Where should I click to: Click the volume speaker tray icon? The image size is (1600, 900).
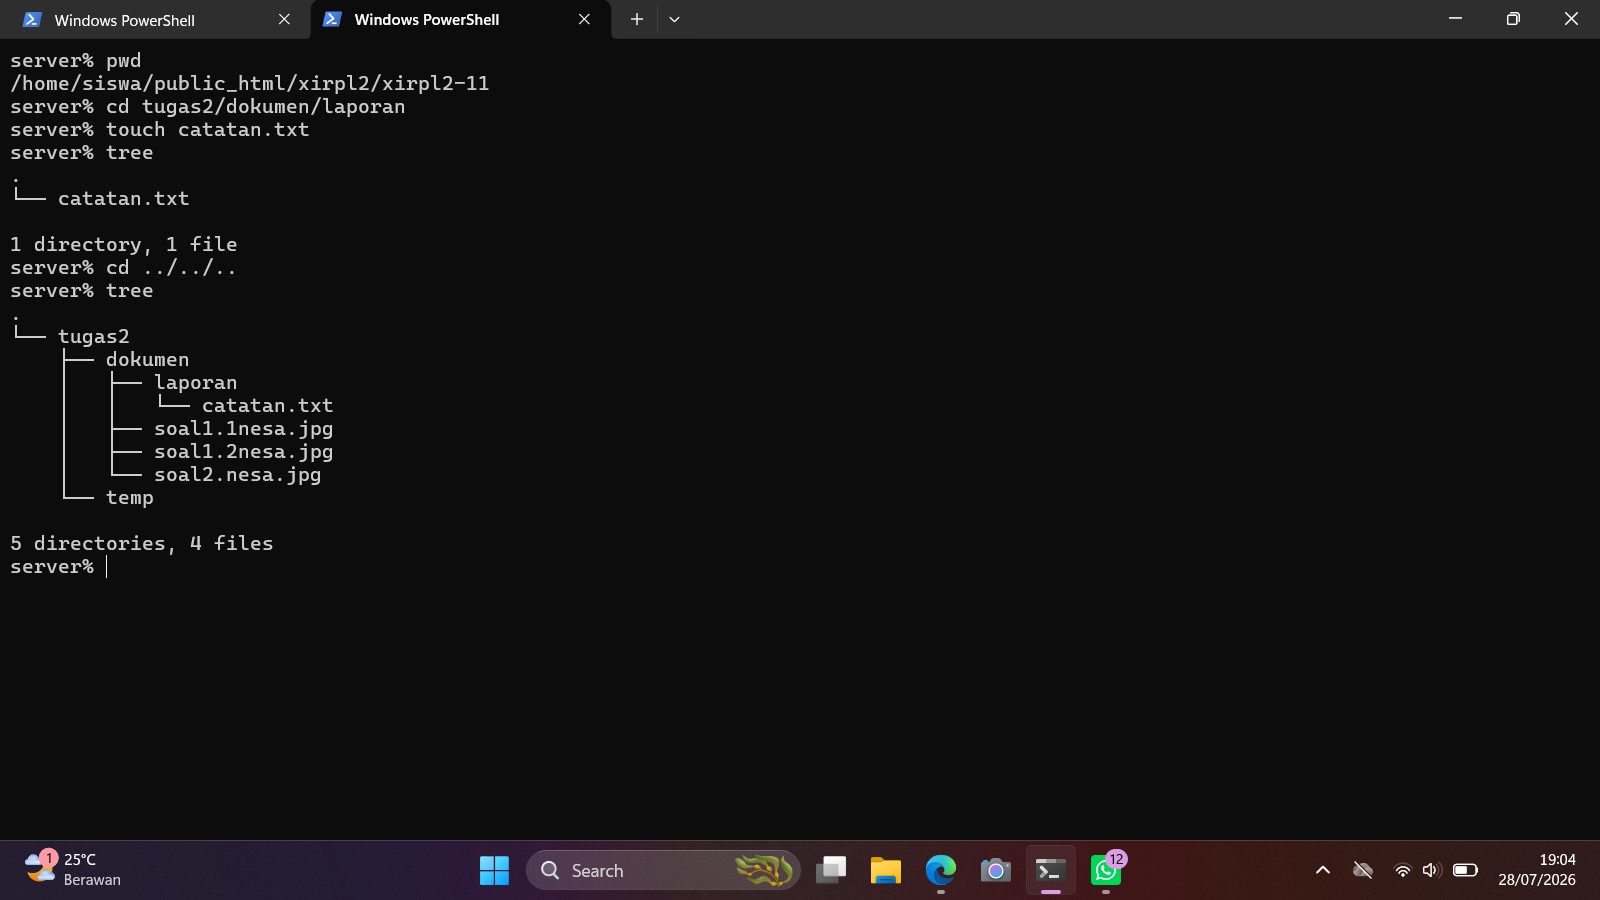1431,870
